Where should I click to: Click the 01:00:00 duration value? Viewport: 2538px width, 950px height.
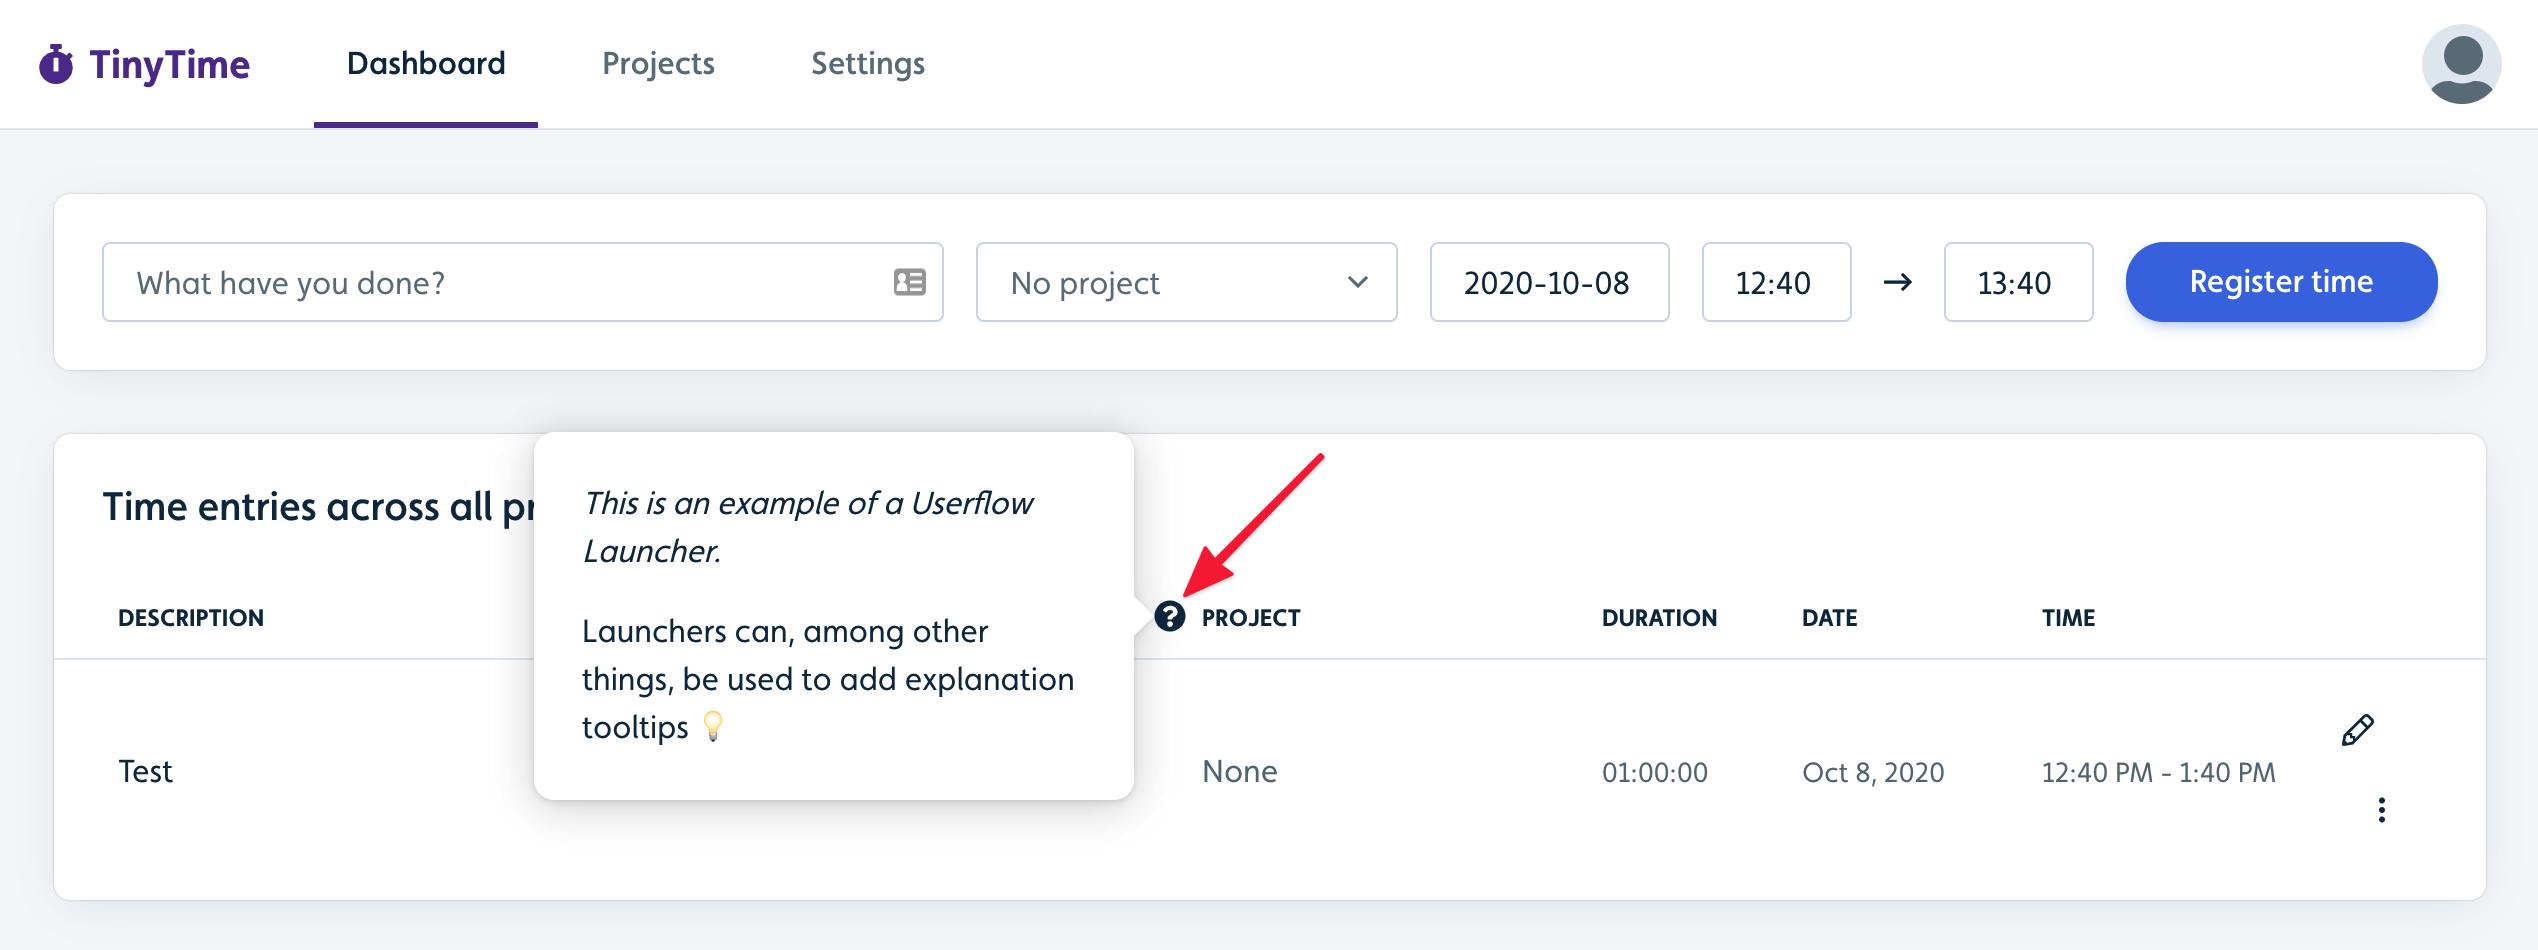pos(1655,772)
